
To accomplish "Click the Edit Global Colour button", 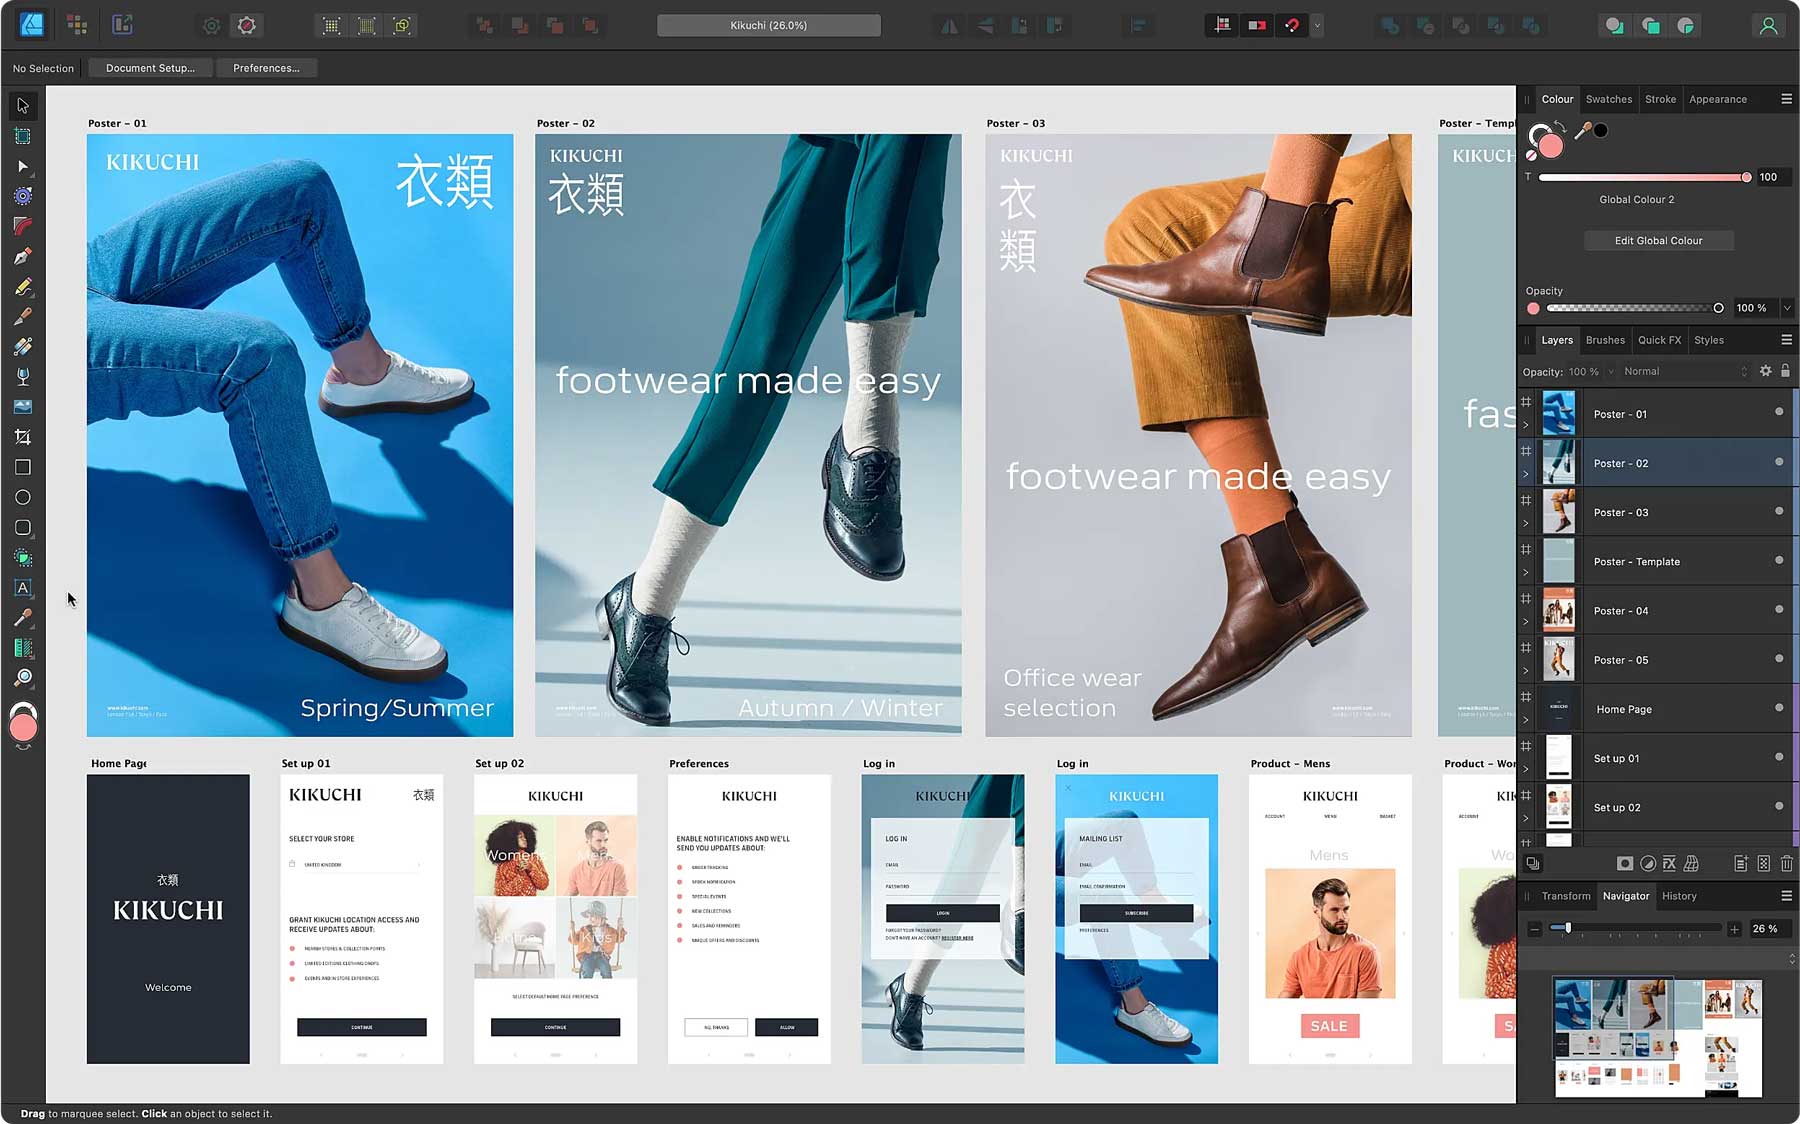I will [x=1658, y=240].
